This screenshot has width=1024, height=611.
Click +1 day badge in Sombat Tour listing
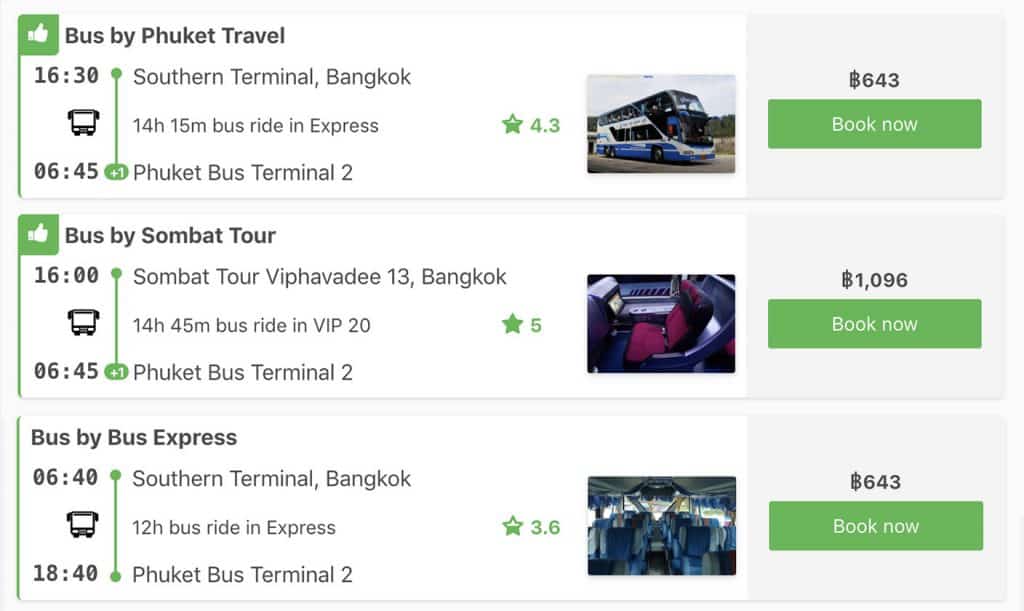tap(117, 372)
